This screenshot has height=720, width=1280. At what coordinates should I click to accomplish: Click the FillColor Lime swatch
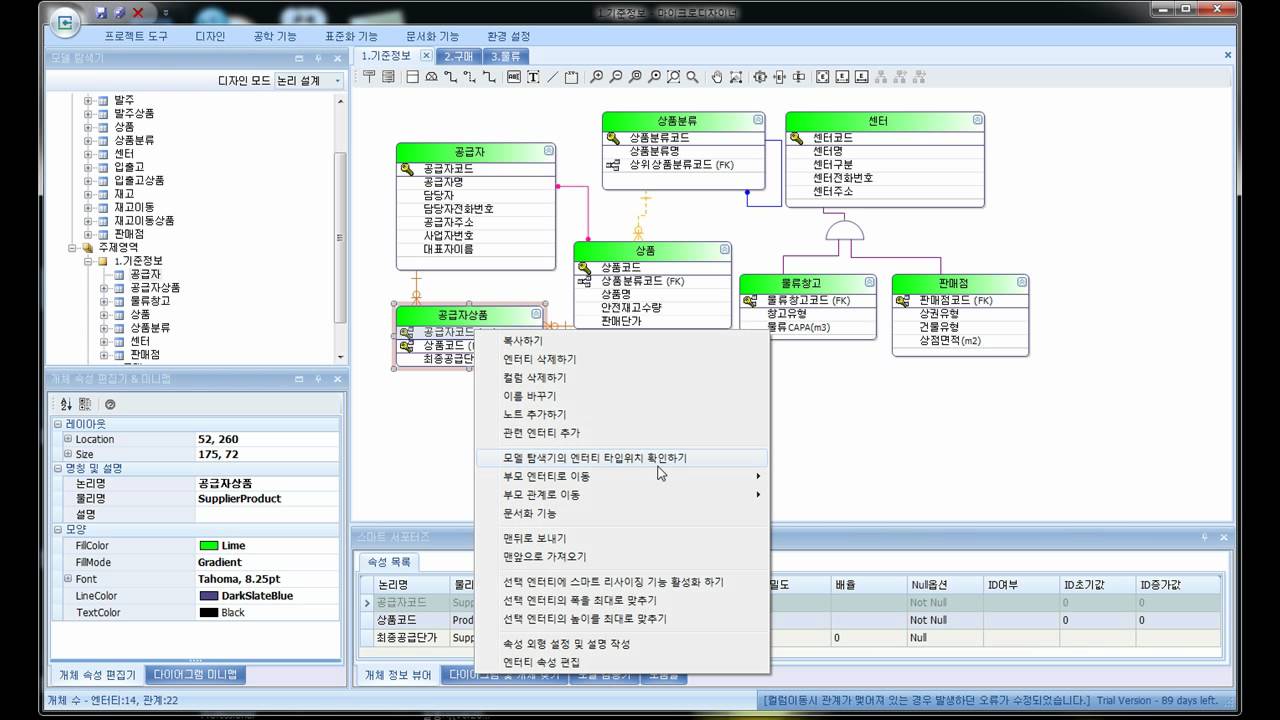pos(209,546)
